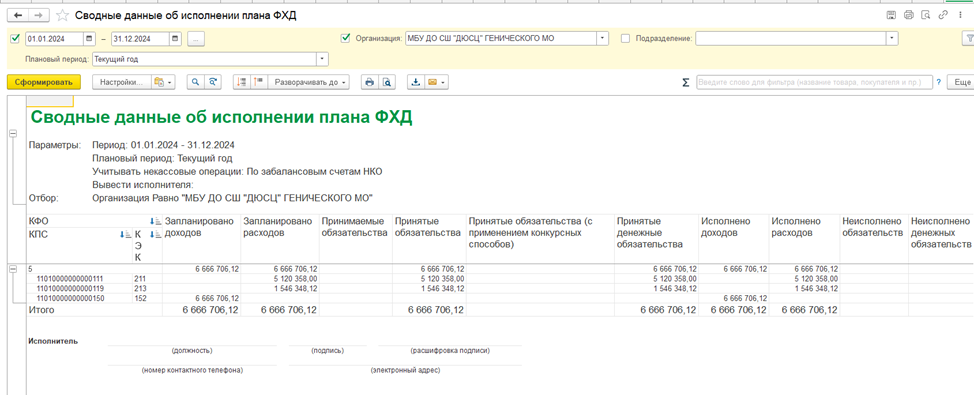Click the Итого row label
Image resolution: width=974 pixels, height=395 pixels.
click(42, 309)
